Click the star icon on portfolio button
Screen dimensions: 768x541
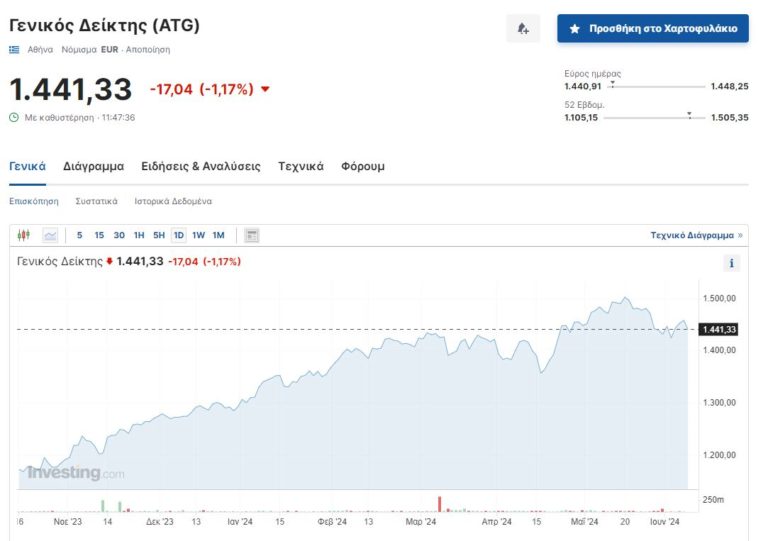coord(574,29)
